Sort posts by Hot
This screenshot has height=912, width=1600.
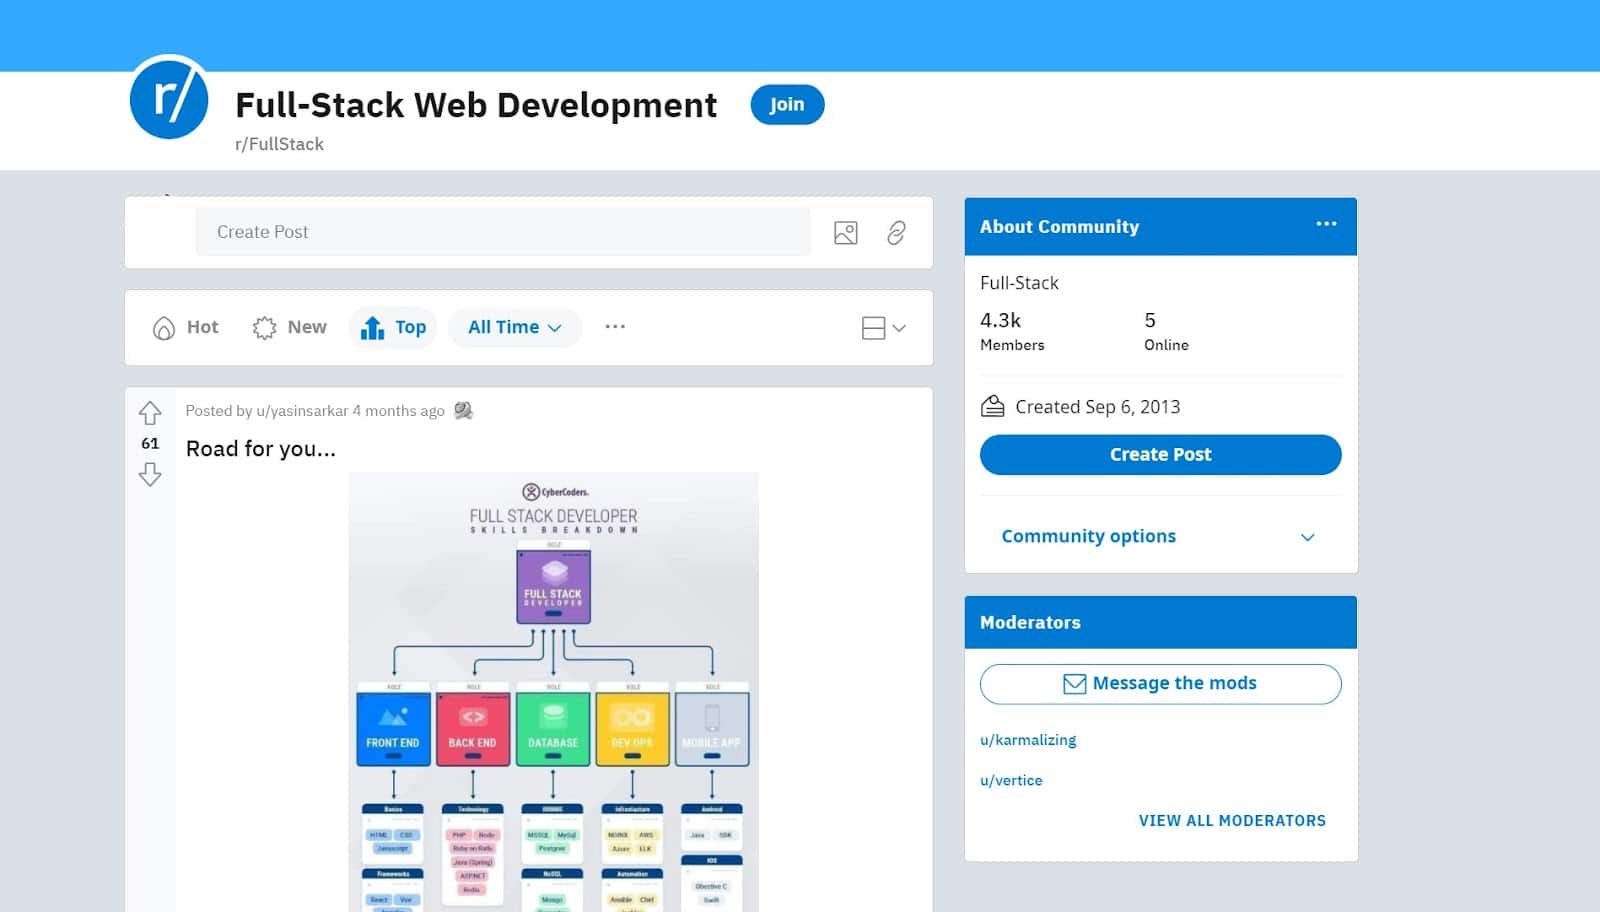pyautogui.click(x=186, y=327)
